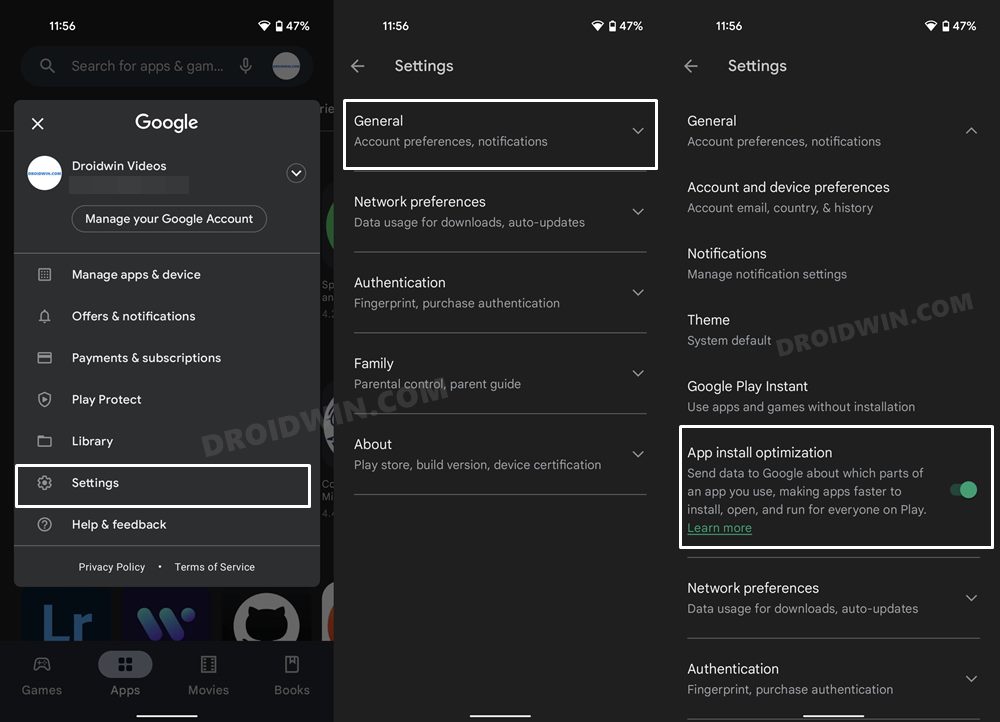Tap the Manage apps & device icon
Image resolution: width=1000 pixels, height=722 pixels.
tap(43, 274)
